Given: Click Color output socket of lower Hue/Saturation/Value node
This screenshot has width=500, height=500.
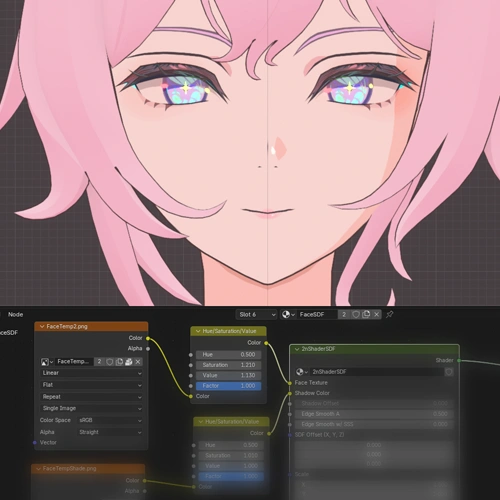Looking at the screenshot, I should (x=269, y=433).
